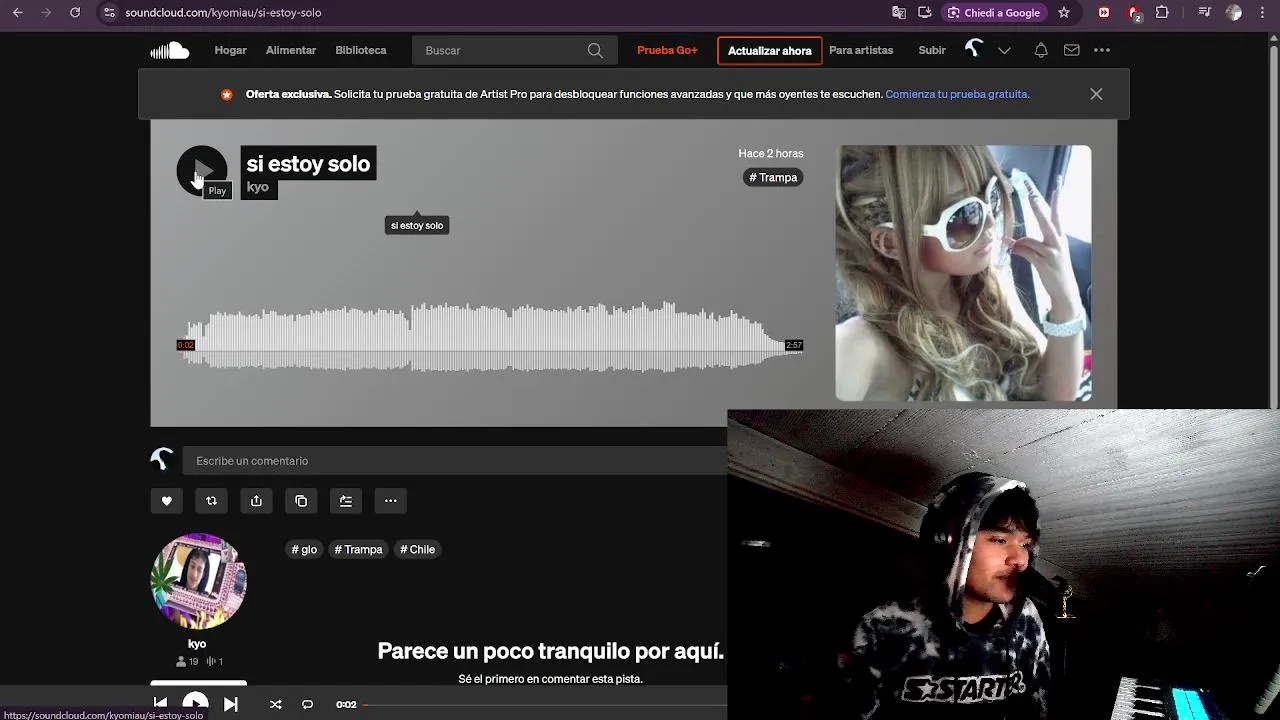The width and height of the screenshot is (1280, 720).
Task: Open the Chrome profile avatar
Action: click(1234, 13)
